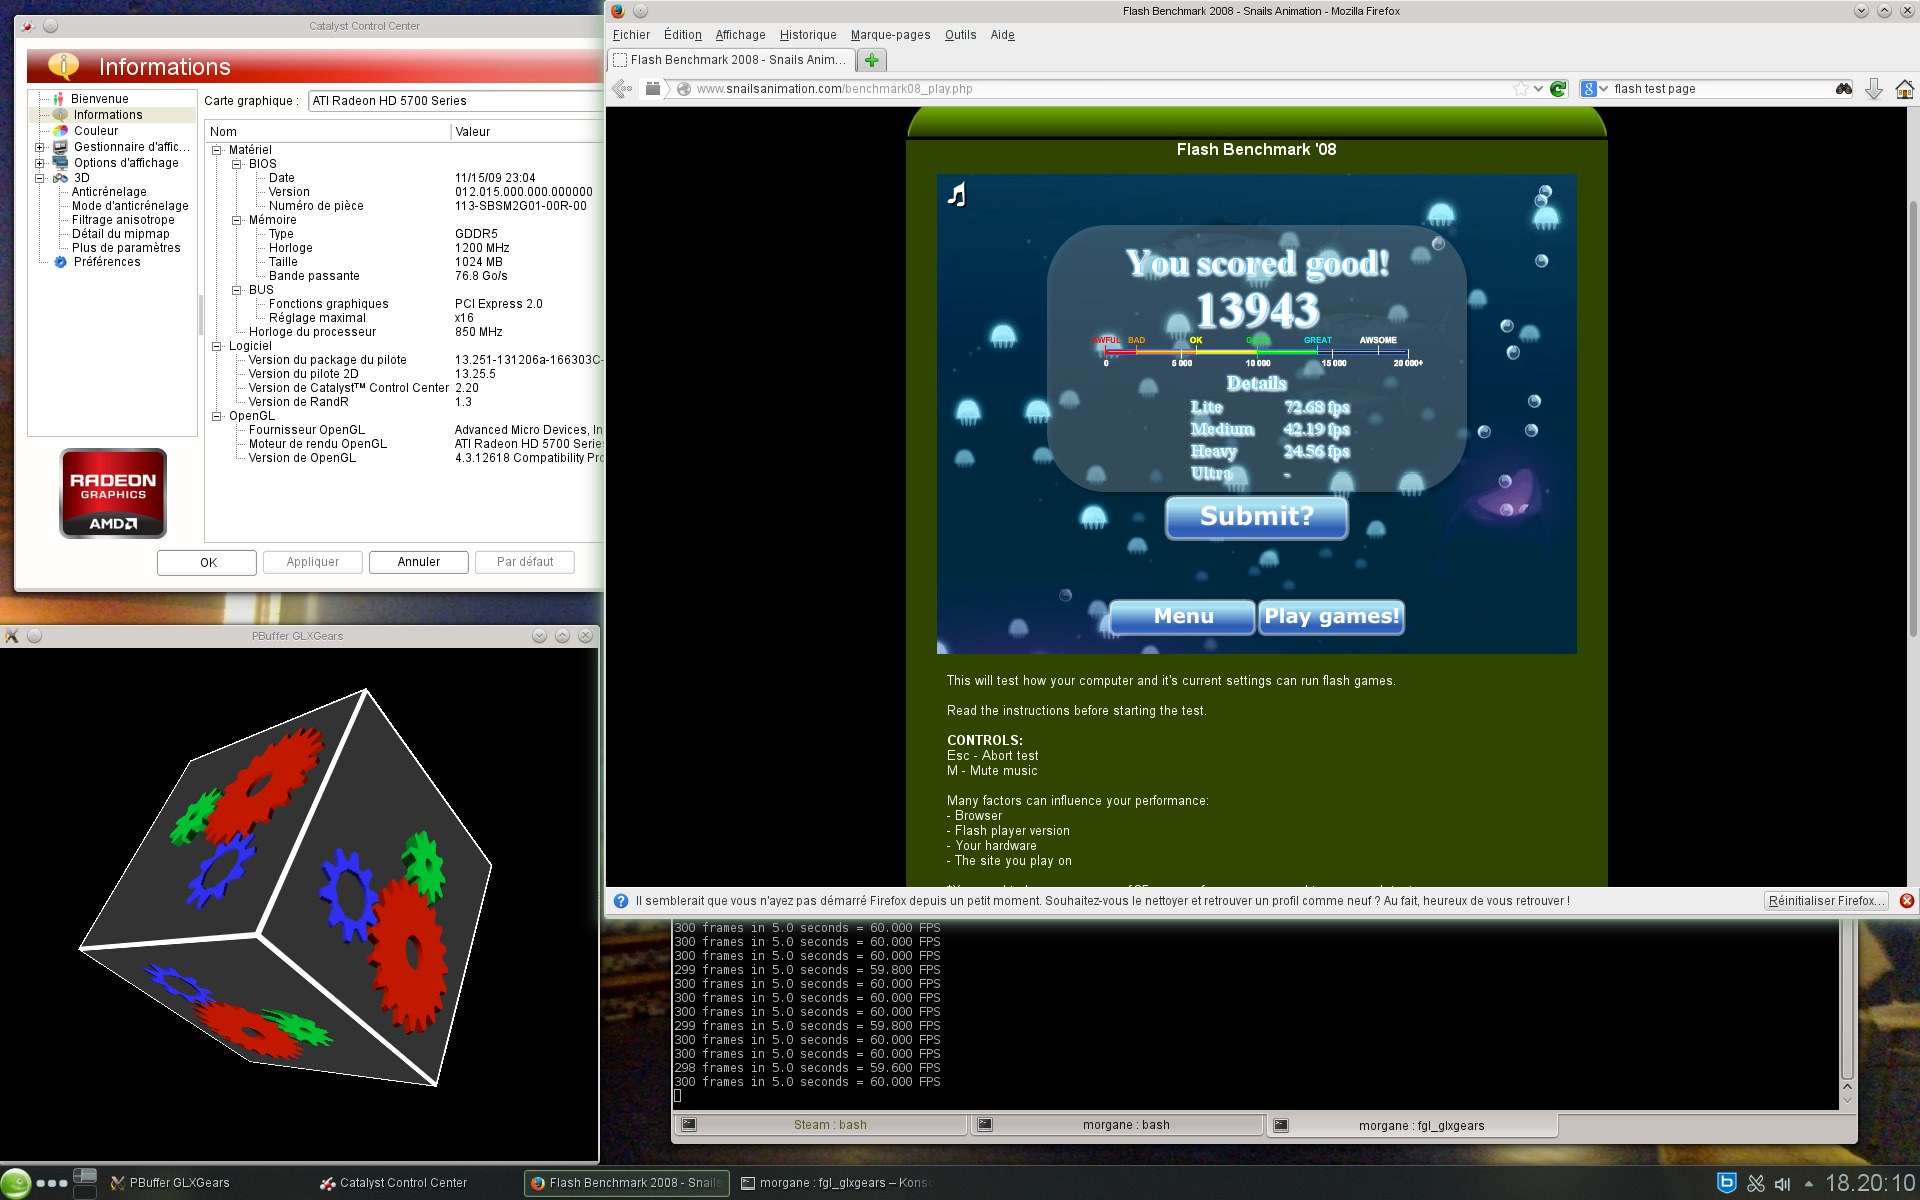Select Filtrage anisotrope tree item
This screenshot has height=1200, width=1920.
point(123,220)
